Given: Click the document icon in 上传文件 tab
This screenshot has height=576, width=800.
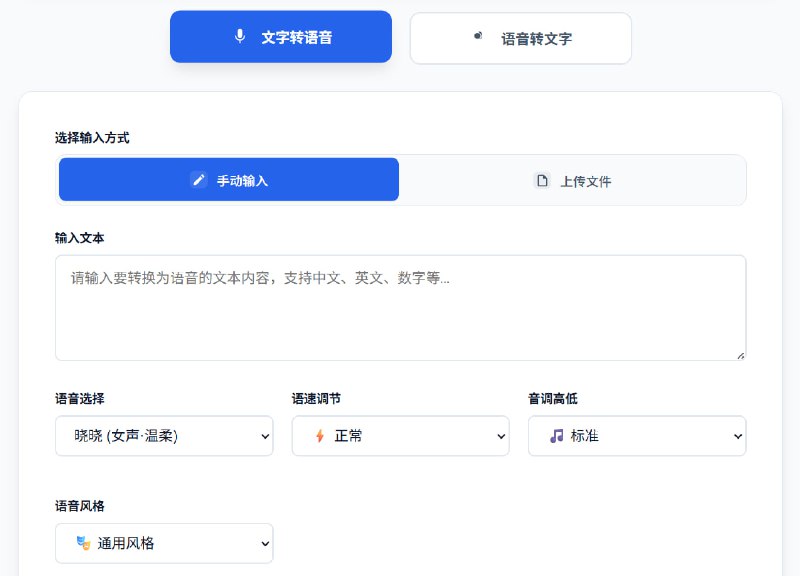Looking at the screenshot, I should coord(541,180).
